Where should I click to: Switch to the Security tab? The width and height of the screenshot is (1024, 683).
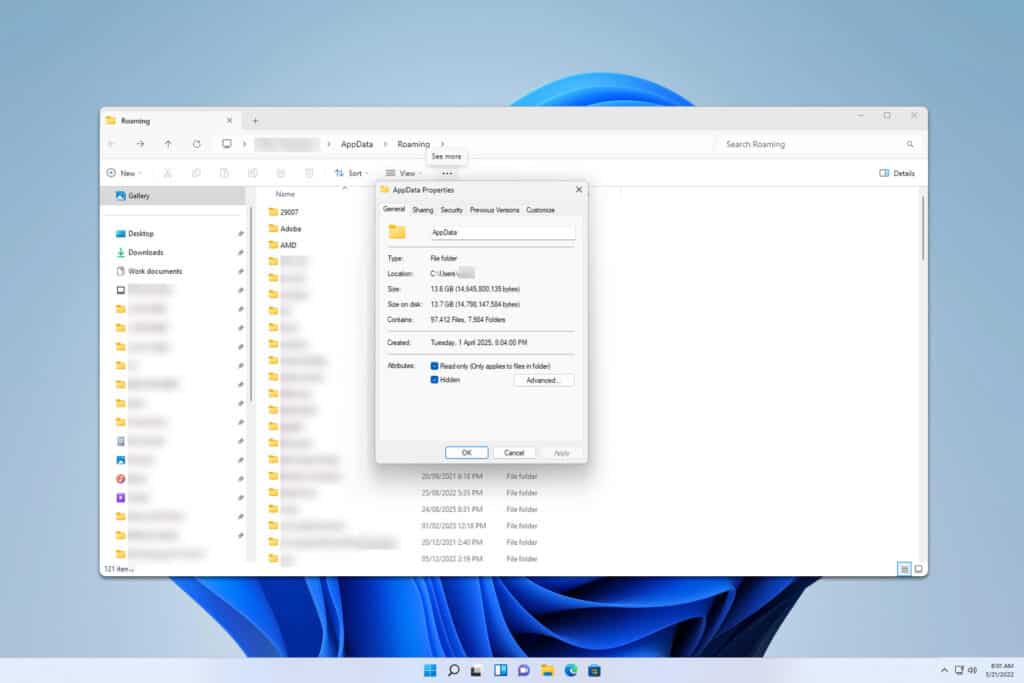(451, 210)
